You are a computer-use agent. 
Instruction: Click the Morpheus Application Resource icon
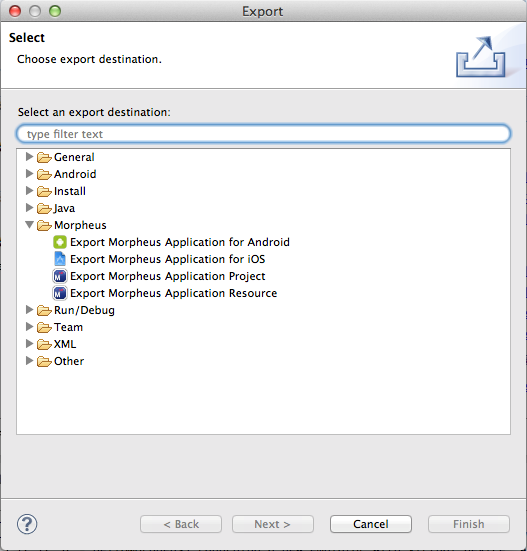[60, 293]
